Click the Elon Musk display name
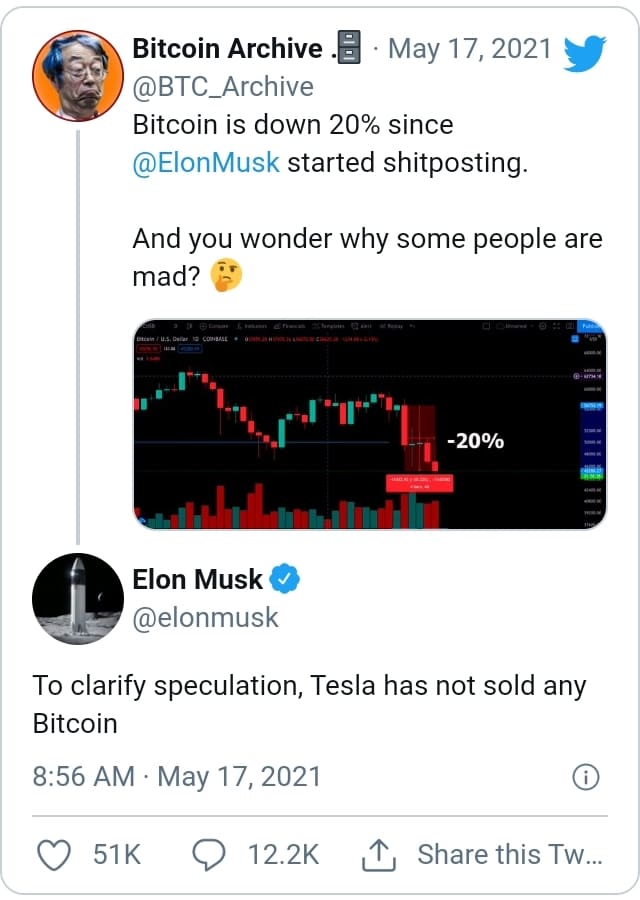 tap(197, 579)
